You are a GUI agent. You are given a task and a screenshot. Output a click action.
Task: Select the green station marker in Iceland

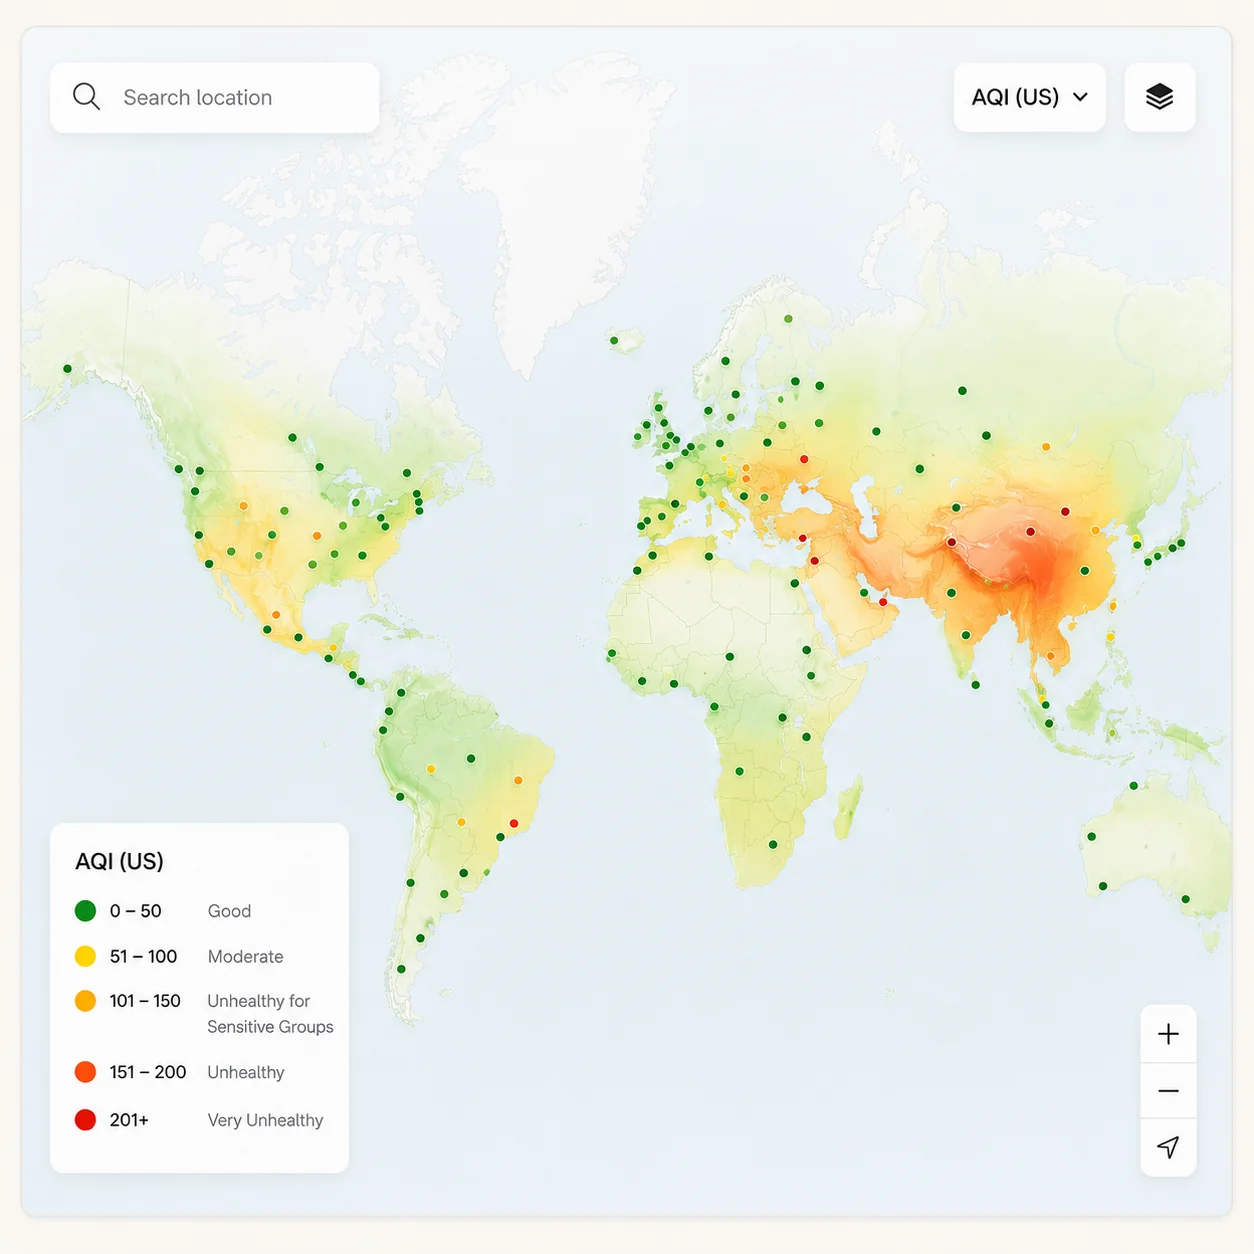[614, 341]
